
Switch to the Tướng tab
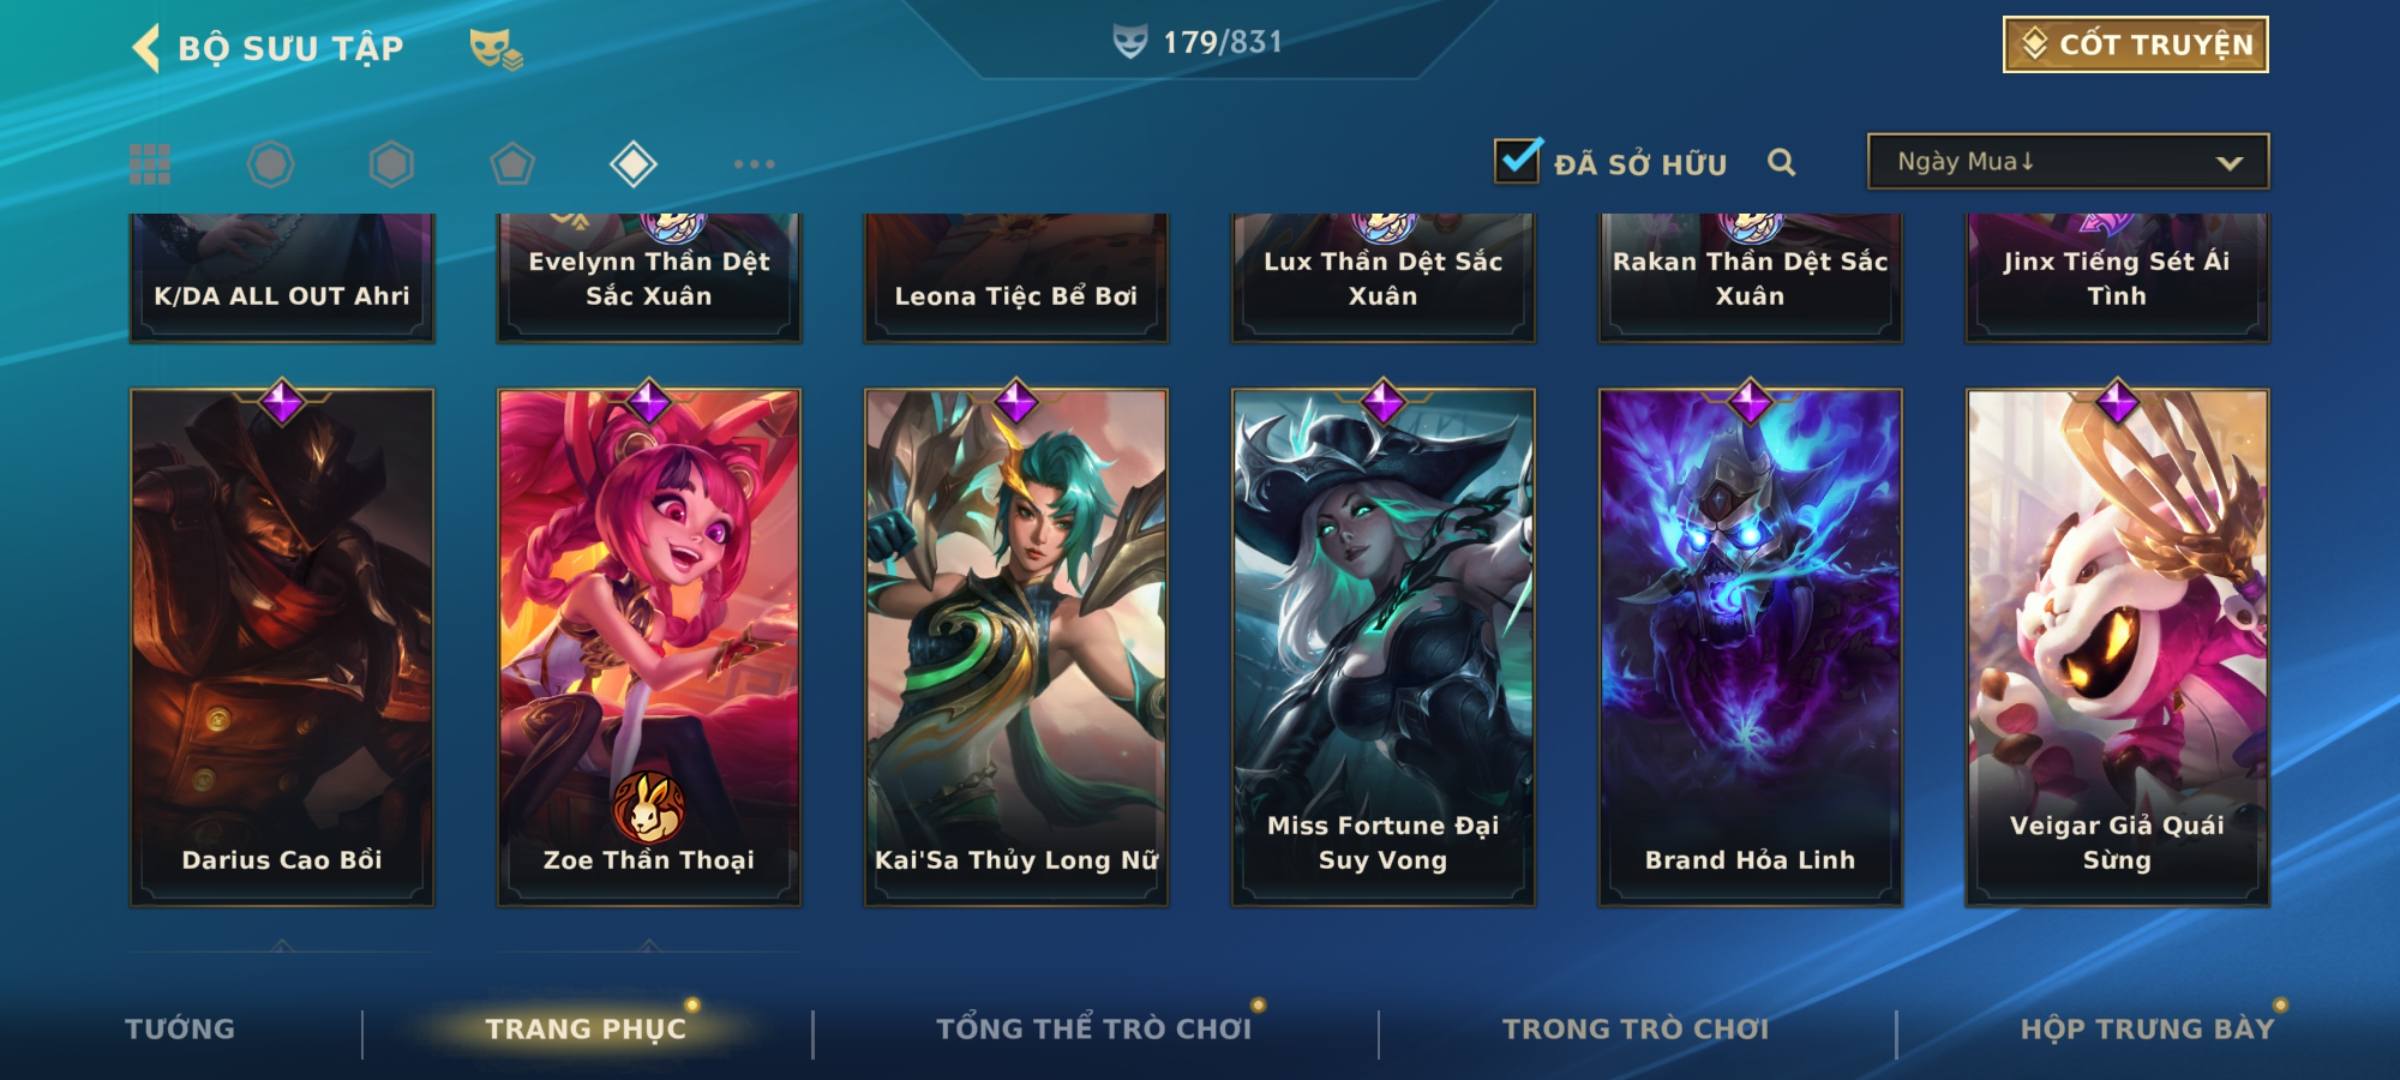pyautogui.click(x=180, y=1028)
